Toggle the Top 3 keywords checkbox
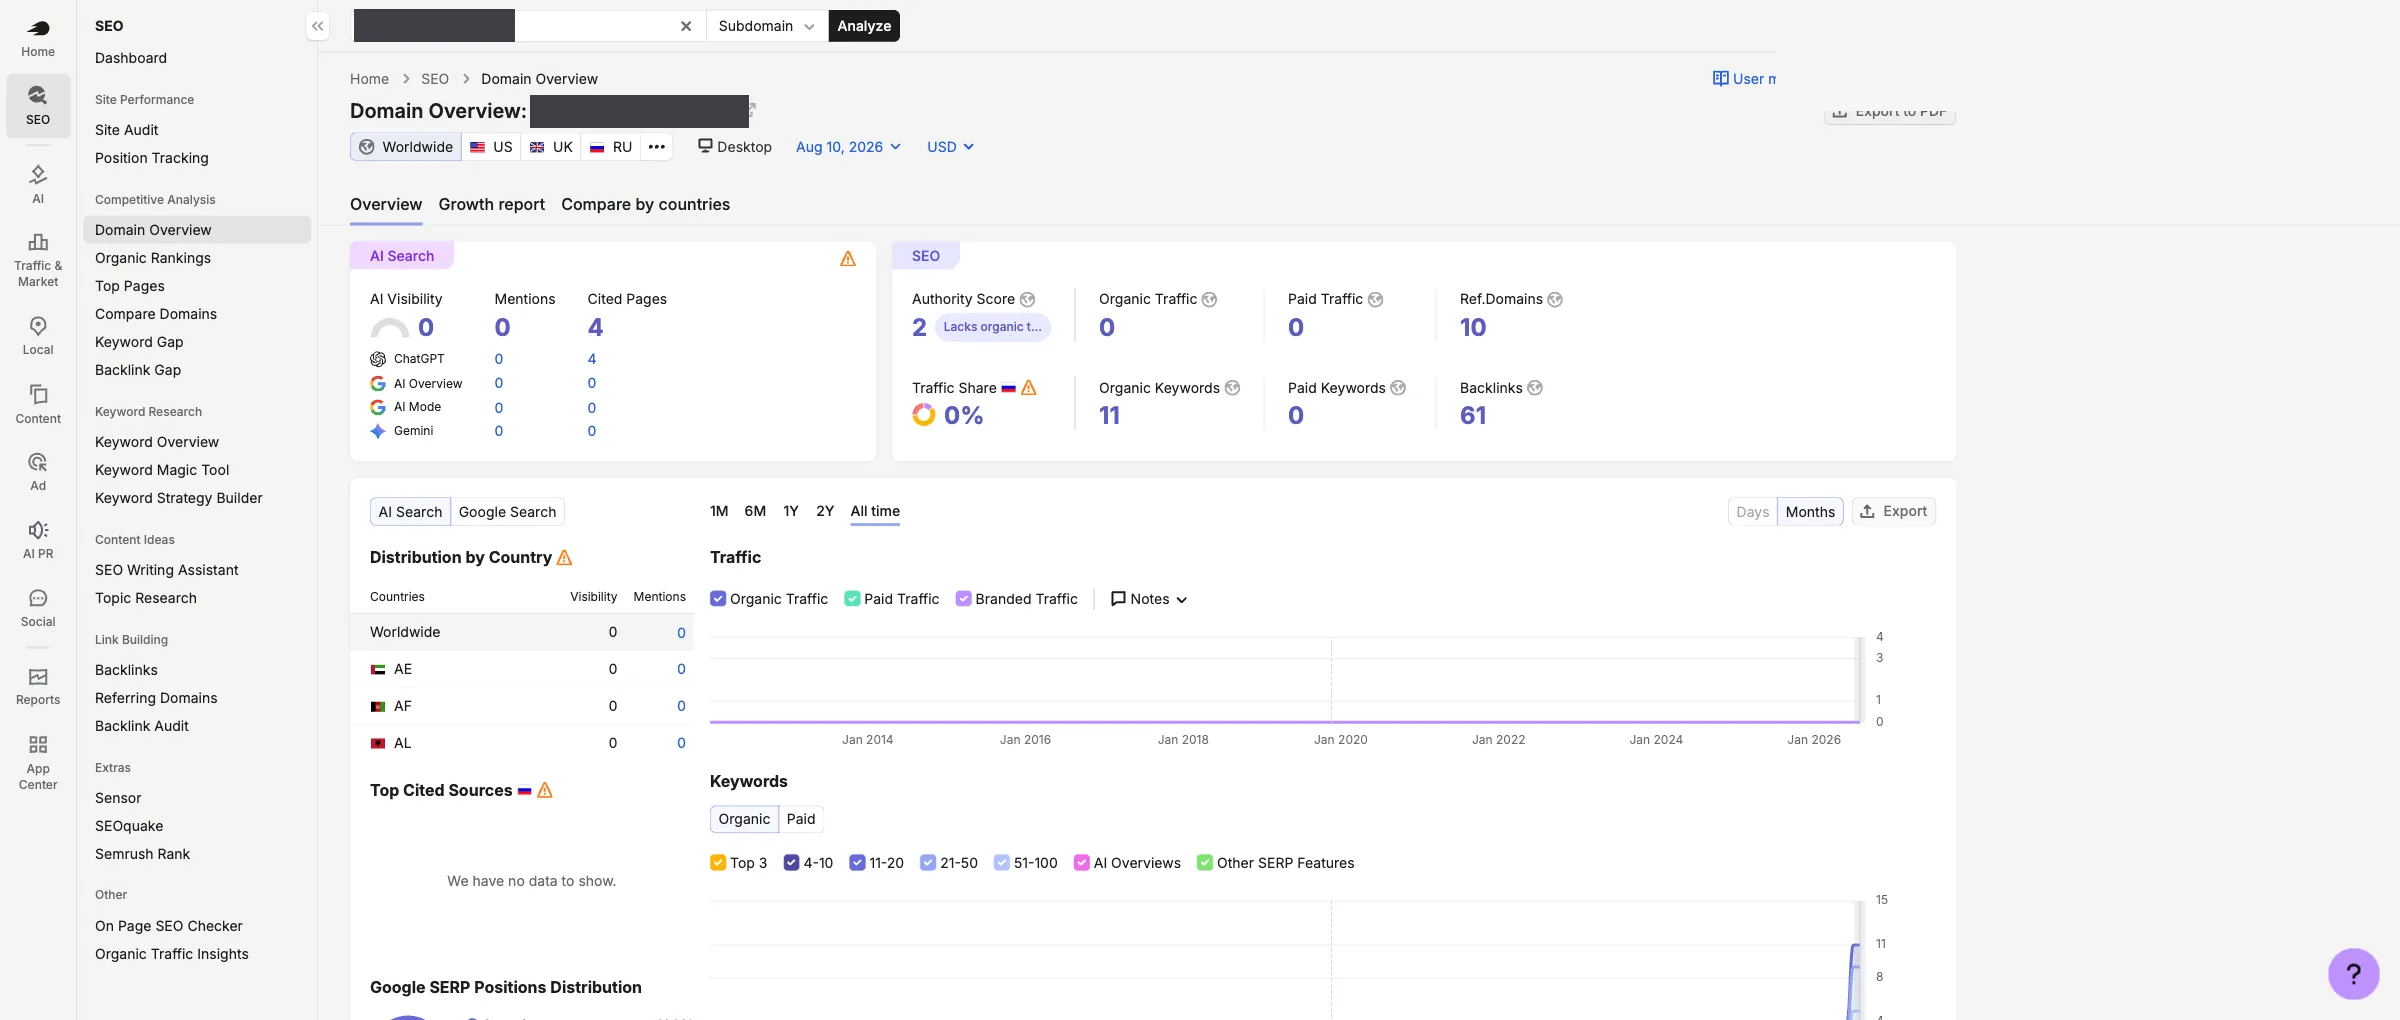This screenshot has height=1020, width=2400. point(718,863)
